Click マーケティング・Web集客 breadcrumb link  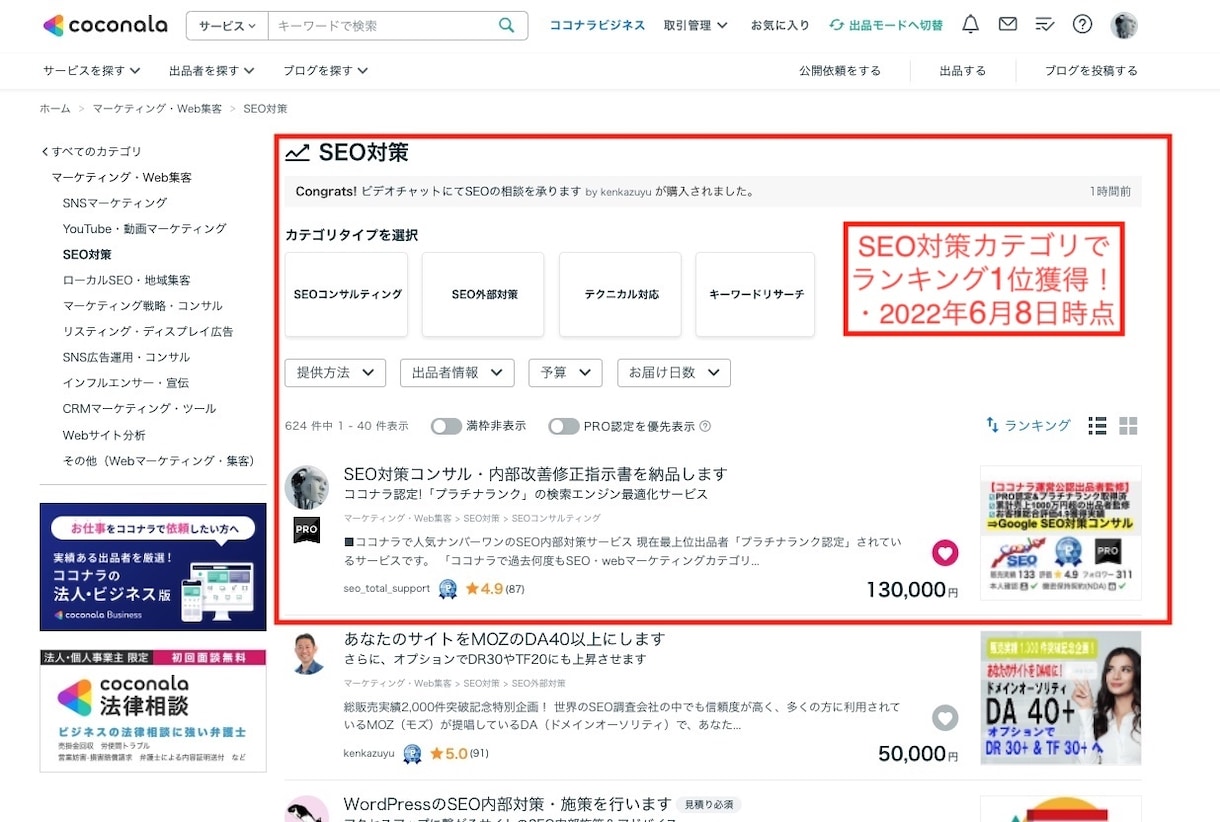coord(157,108)
